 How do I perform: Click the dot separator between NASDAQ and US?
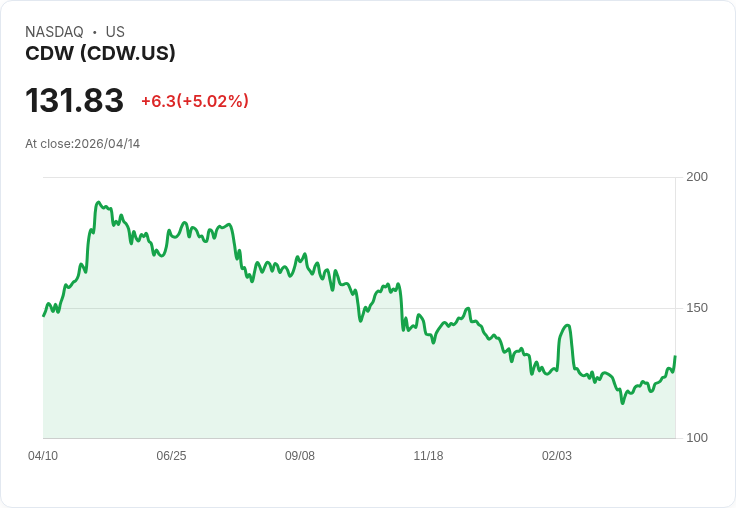click(94, 32)
